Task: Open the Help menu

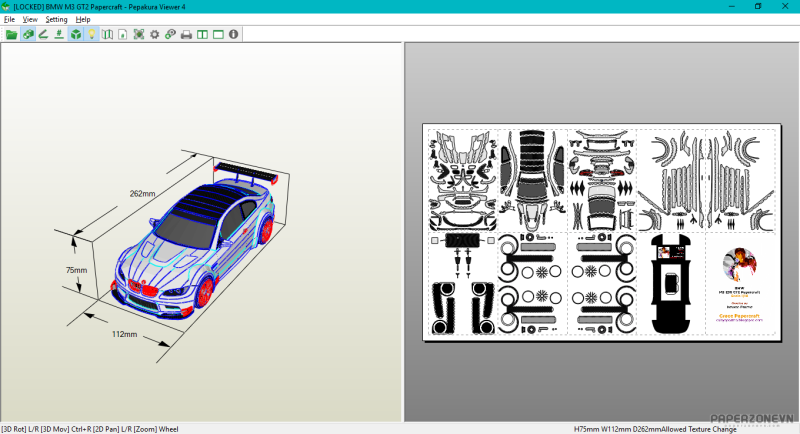Action: (82, 19)
